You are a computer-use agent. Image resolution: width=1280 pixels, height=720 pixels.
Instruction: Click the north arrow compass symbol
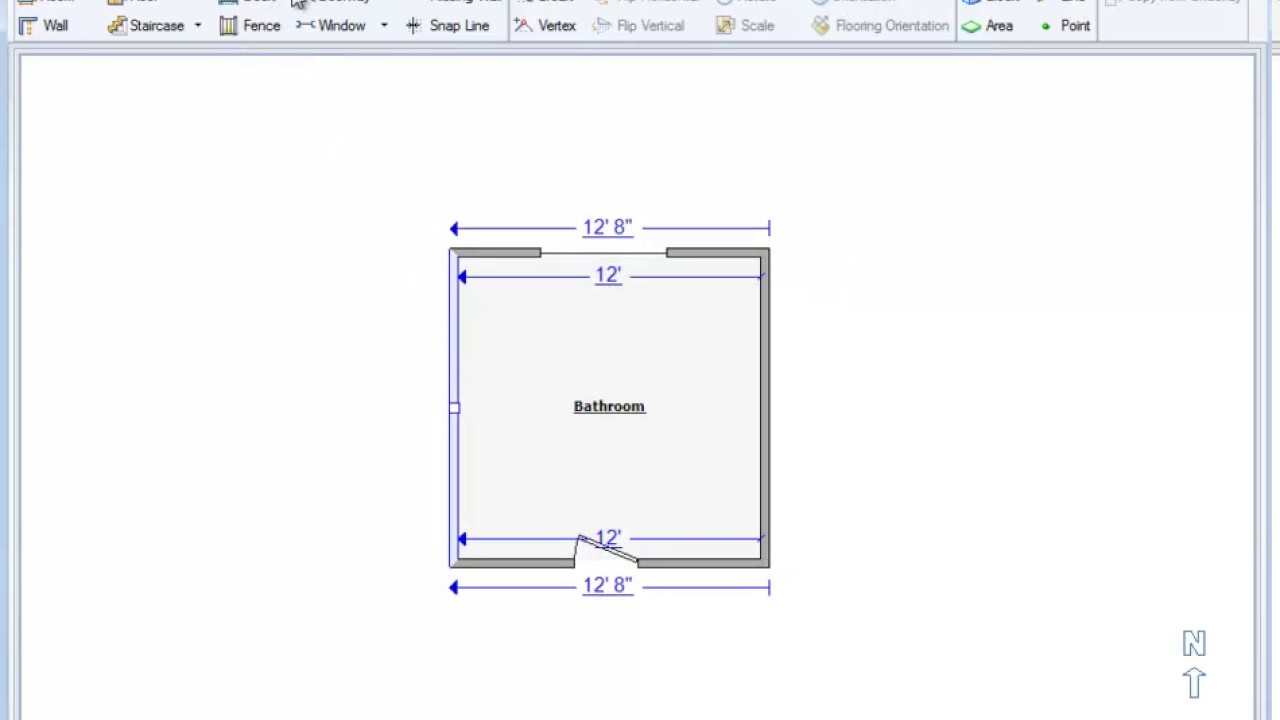tap(1194, 665)
